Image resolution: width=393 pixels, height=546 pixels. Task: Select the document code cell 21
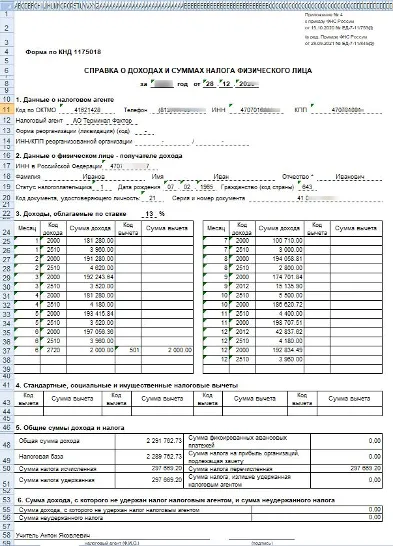click(152, 198)
